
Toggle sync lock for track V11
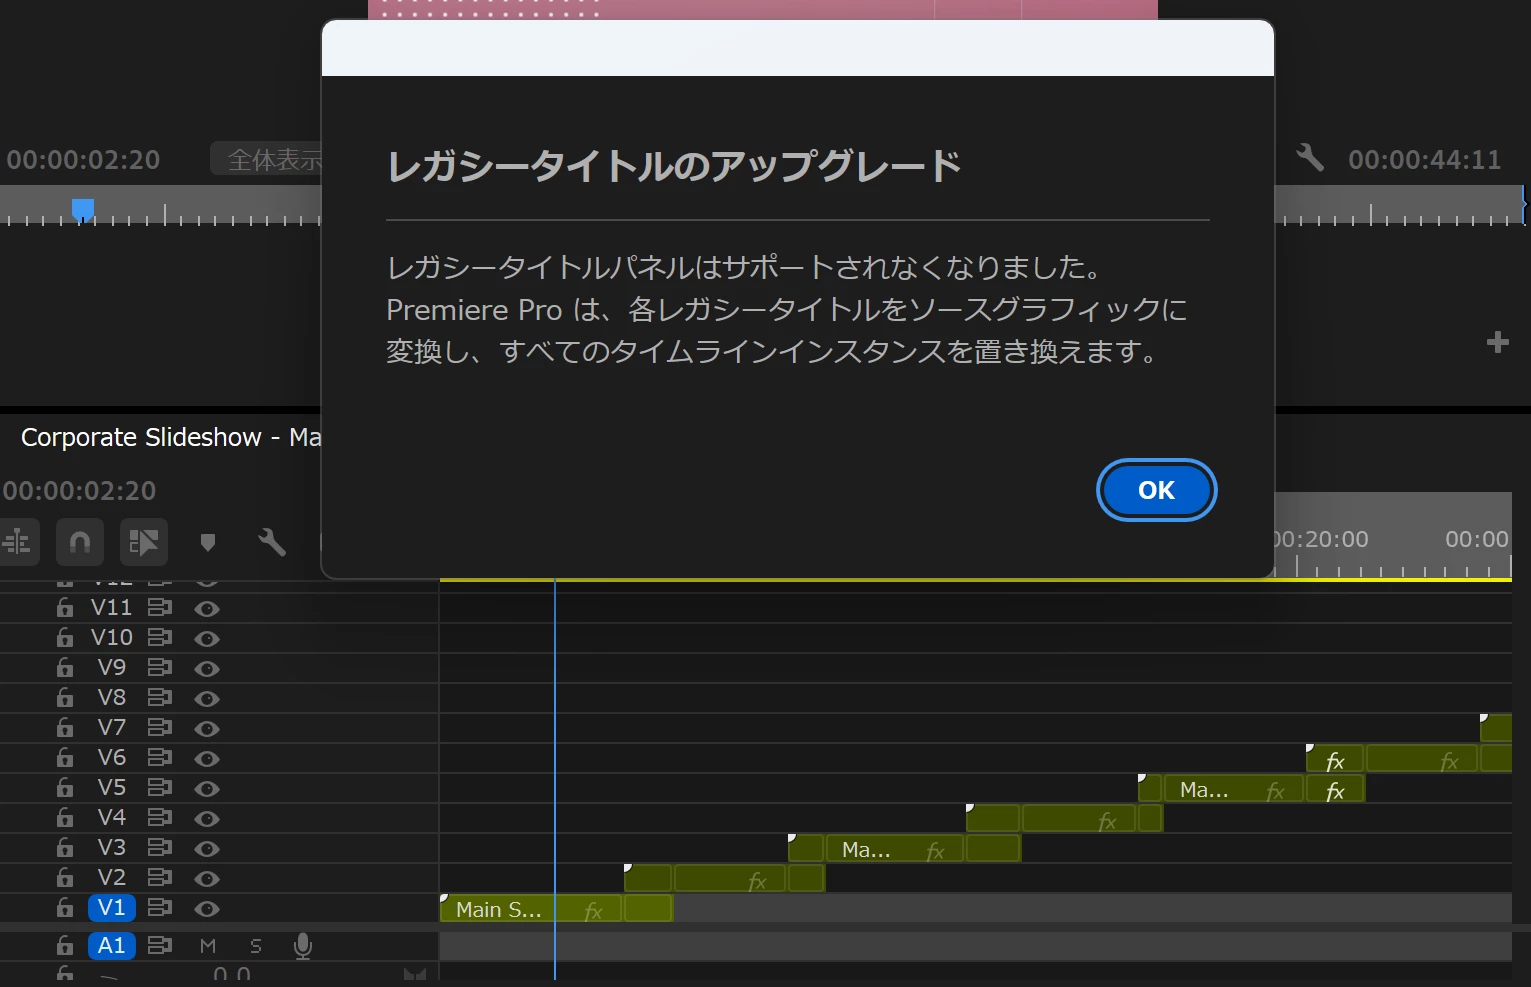[x=159, y=607]
